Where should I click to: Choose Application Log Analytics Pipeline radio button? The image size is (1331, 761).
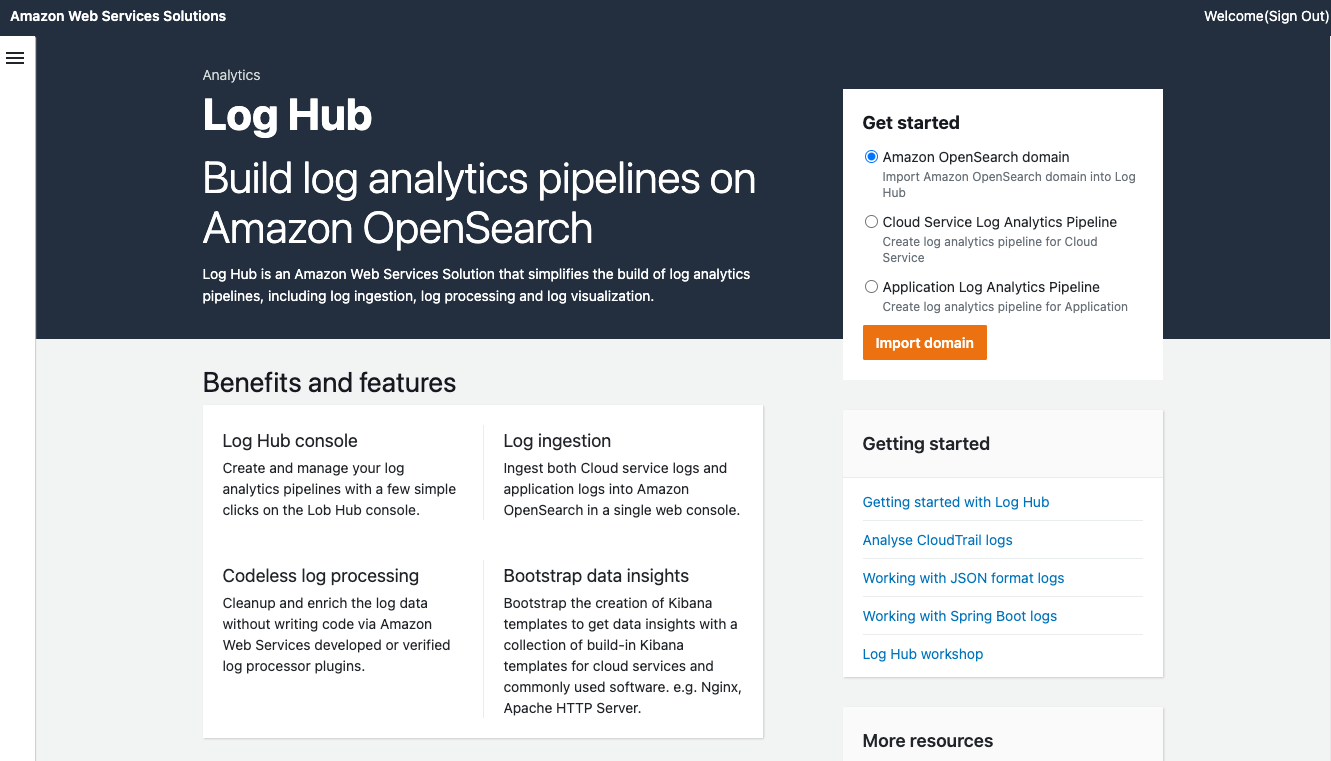coord(871,287)
